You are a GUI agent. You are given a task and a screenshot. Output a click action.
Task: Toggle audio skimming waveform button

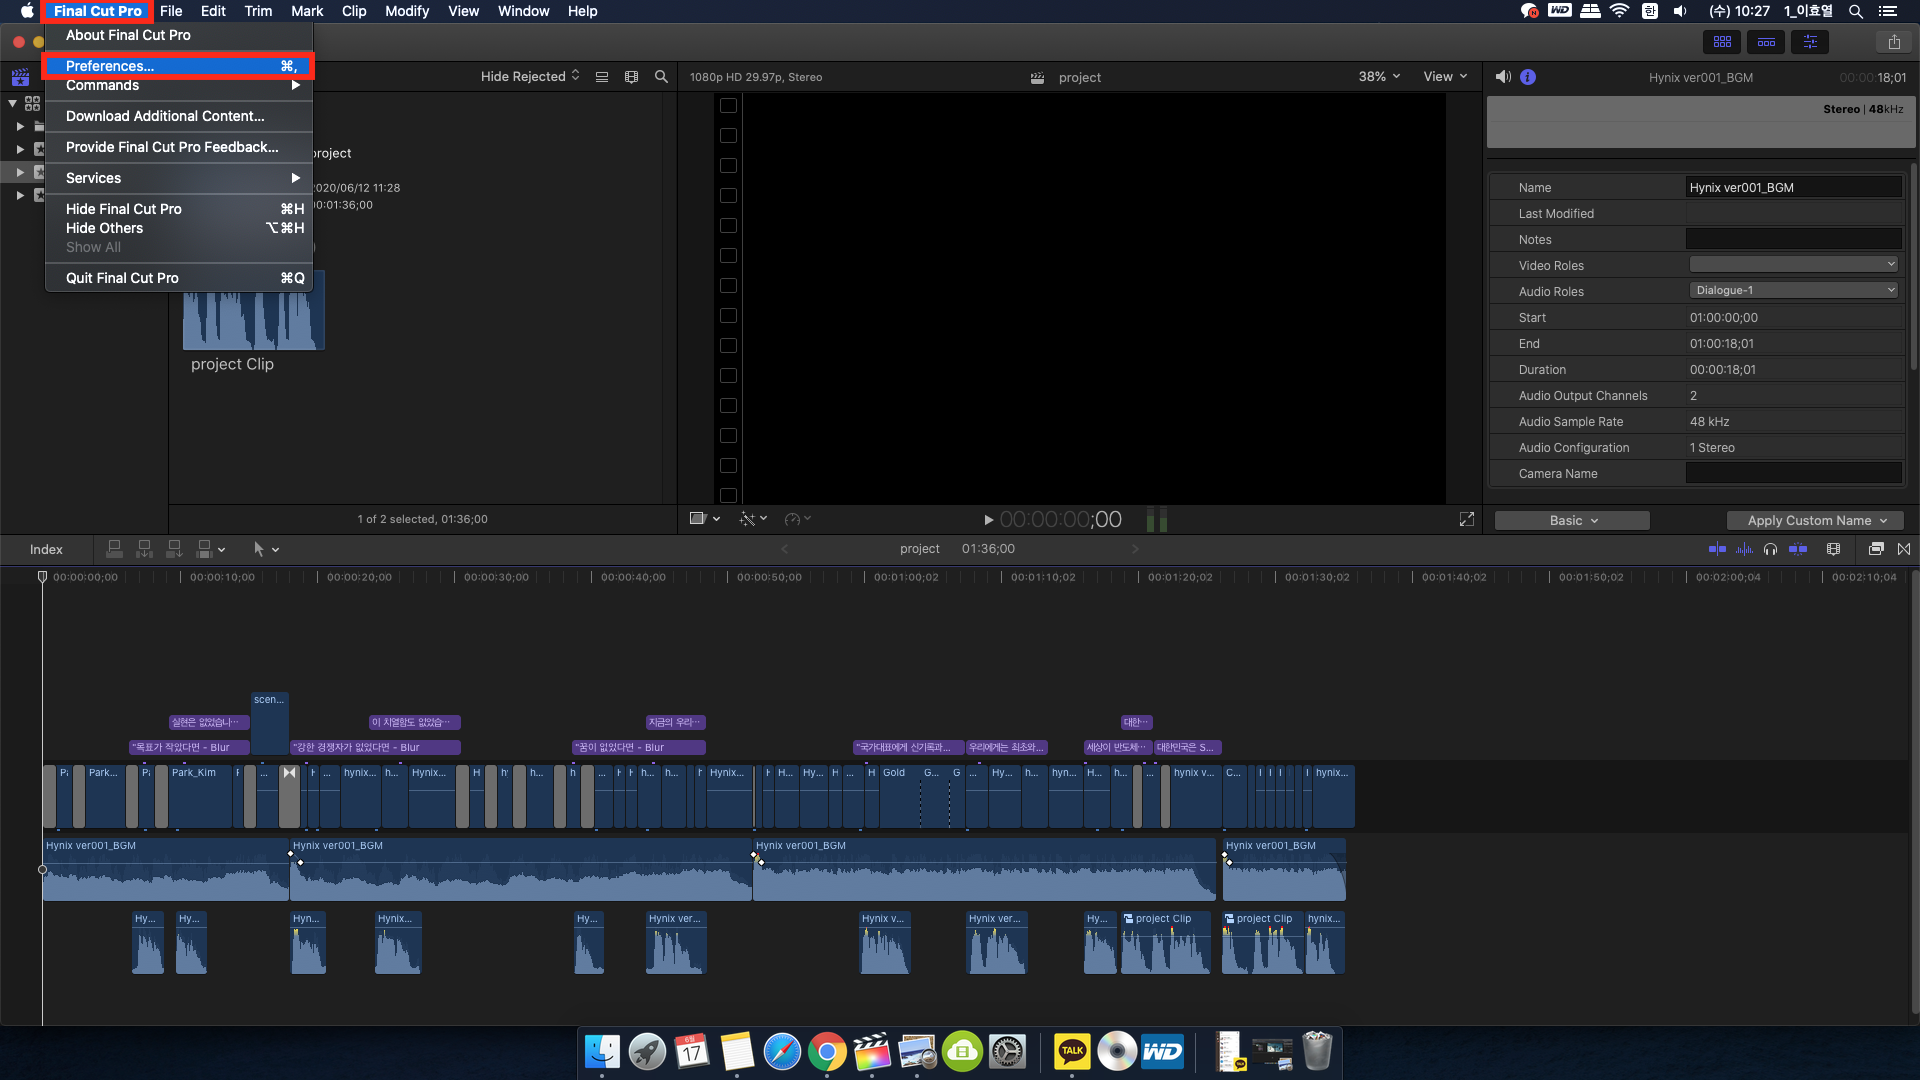pyautogui.click(x=1745, y=549)
